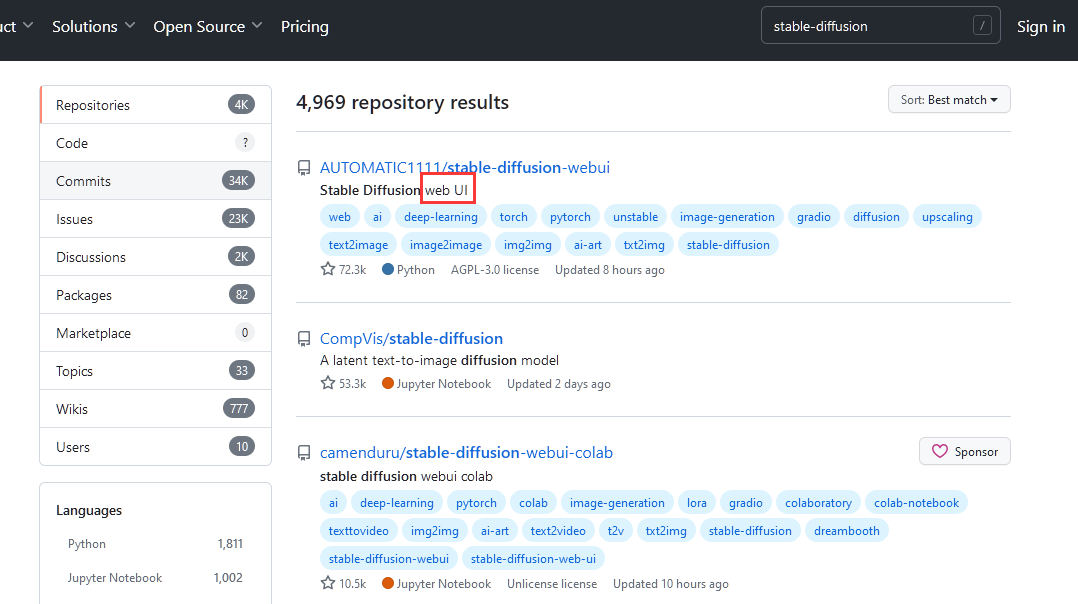Open the colab-notebook topic tag
This screenshot has width=1078, height=604.
click(x=916, y=502)
